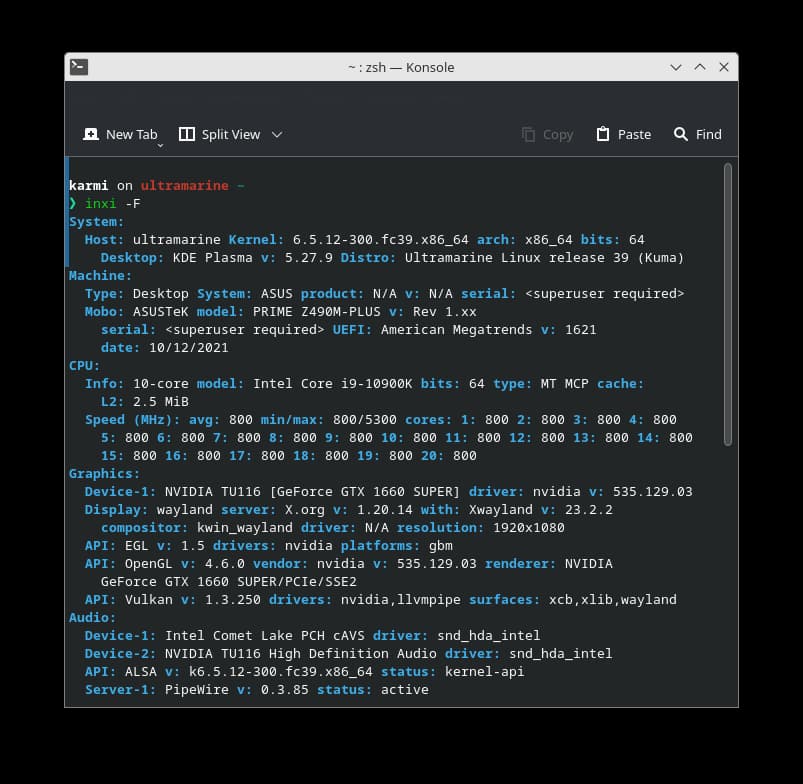The image size is (803, 784).
Task: Click 'GeForce GTX 1660 SUPER/PCIe/SSE2' renderer text
Action: click(x=228, y=582)
